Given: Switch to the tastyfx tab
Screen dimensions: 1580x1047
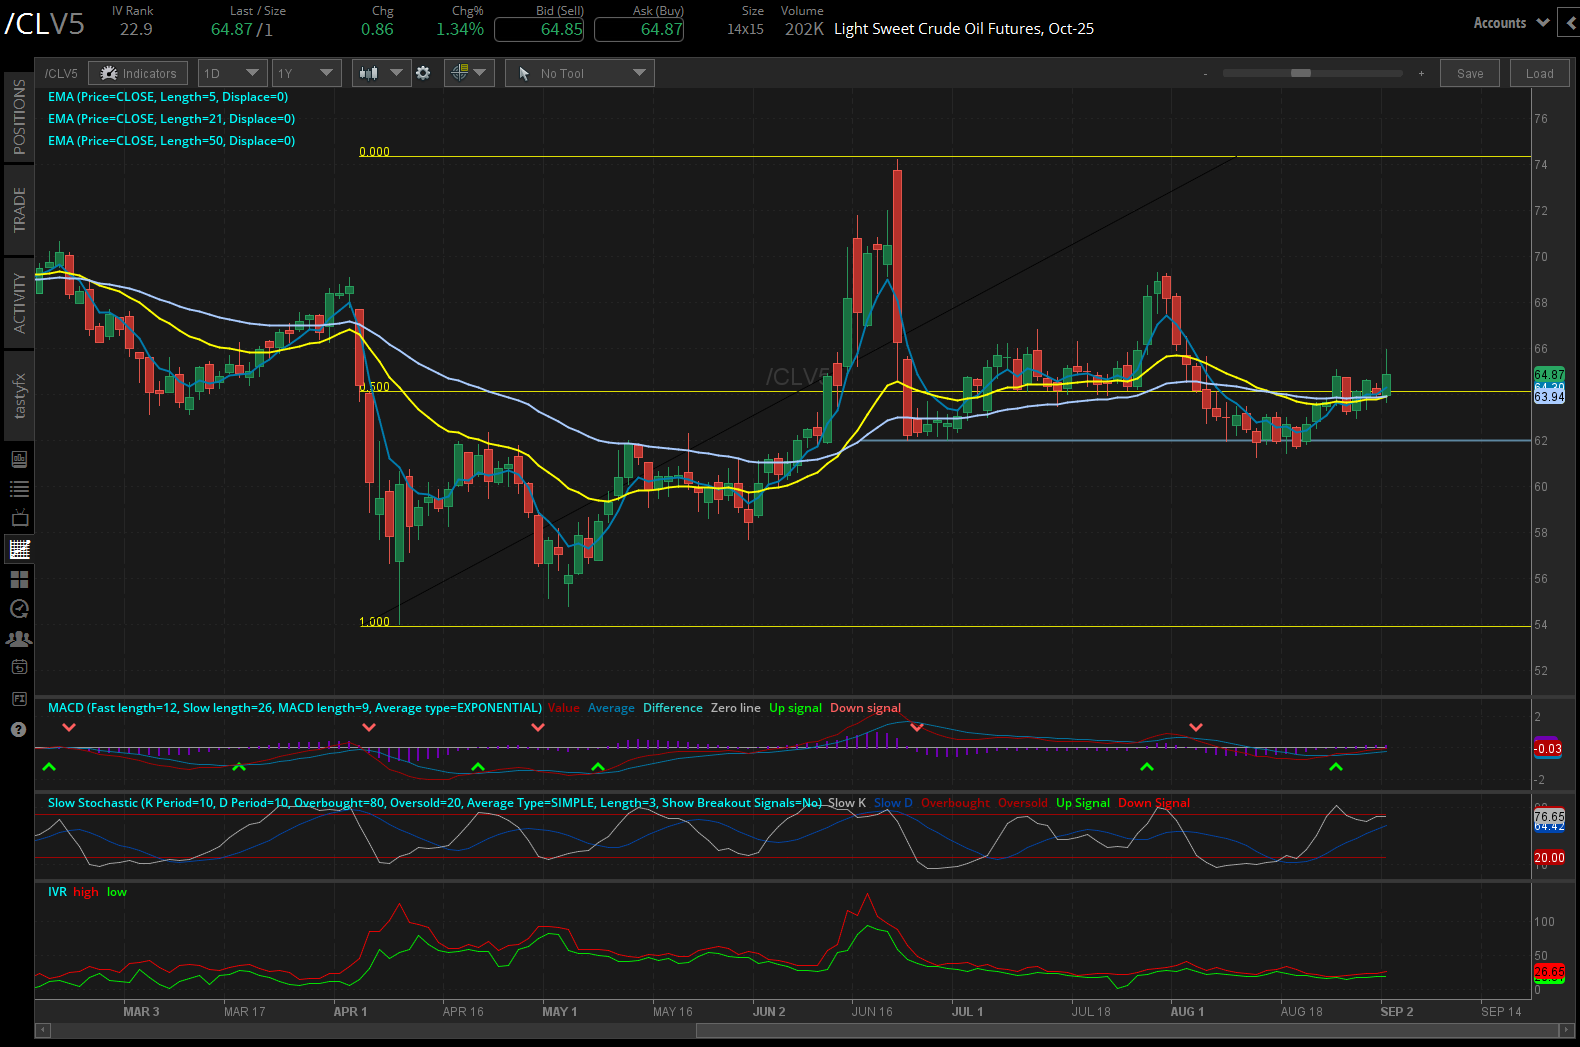Looking at the screenshot, I should (x=19, y=395).
